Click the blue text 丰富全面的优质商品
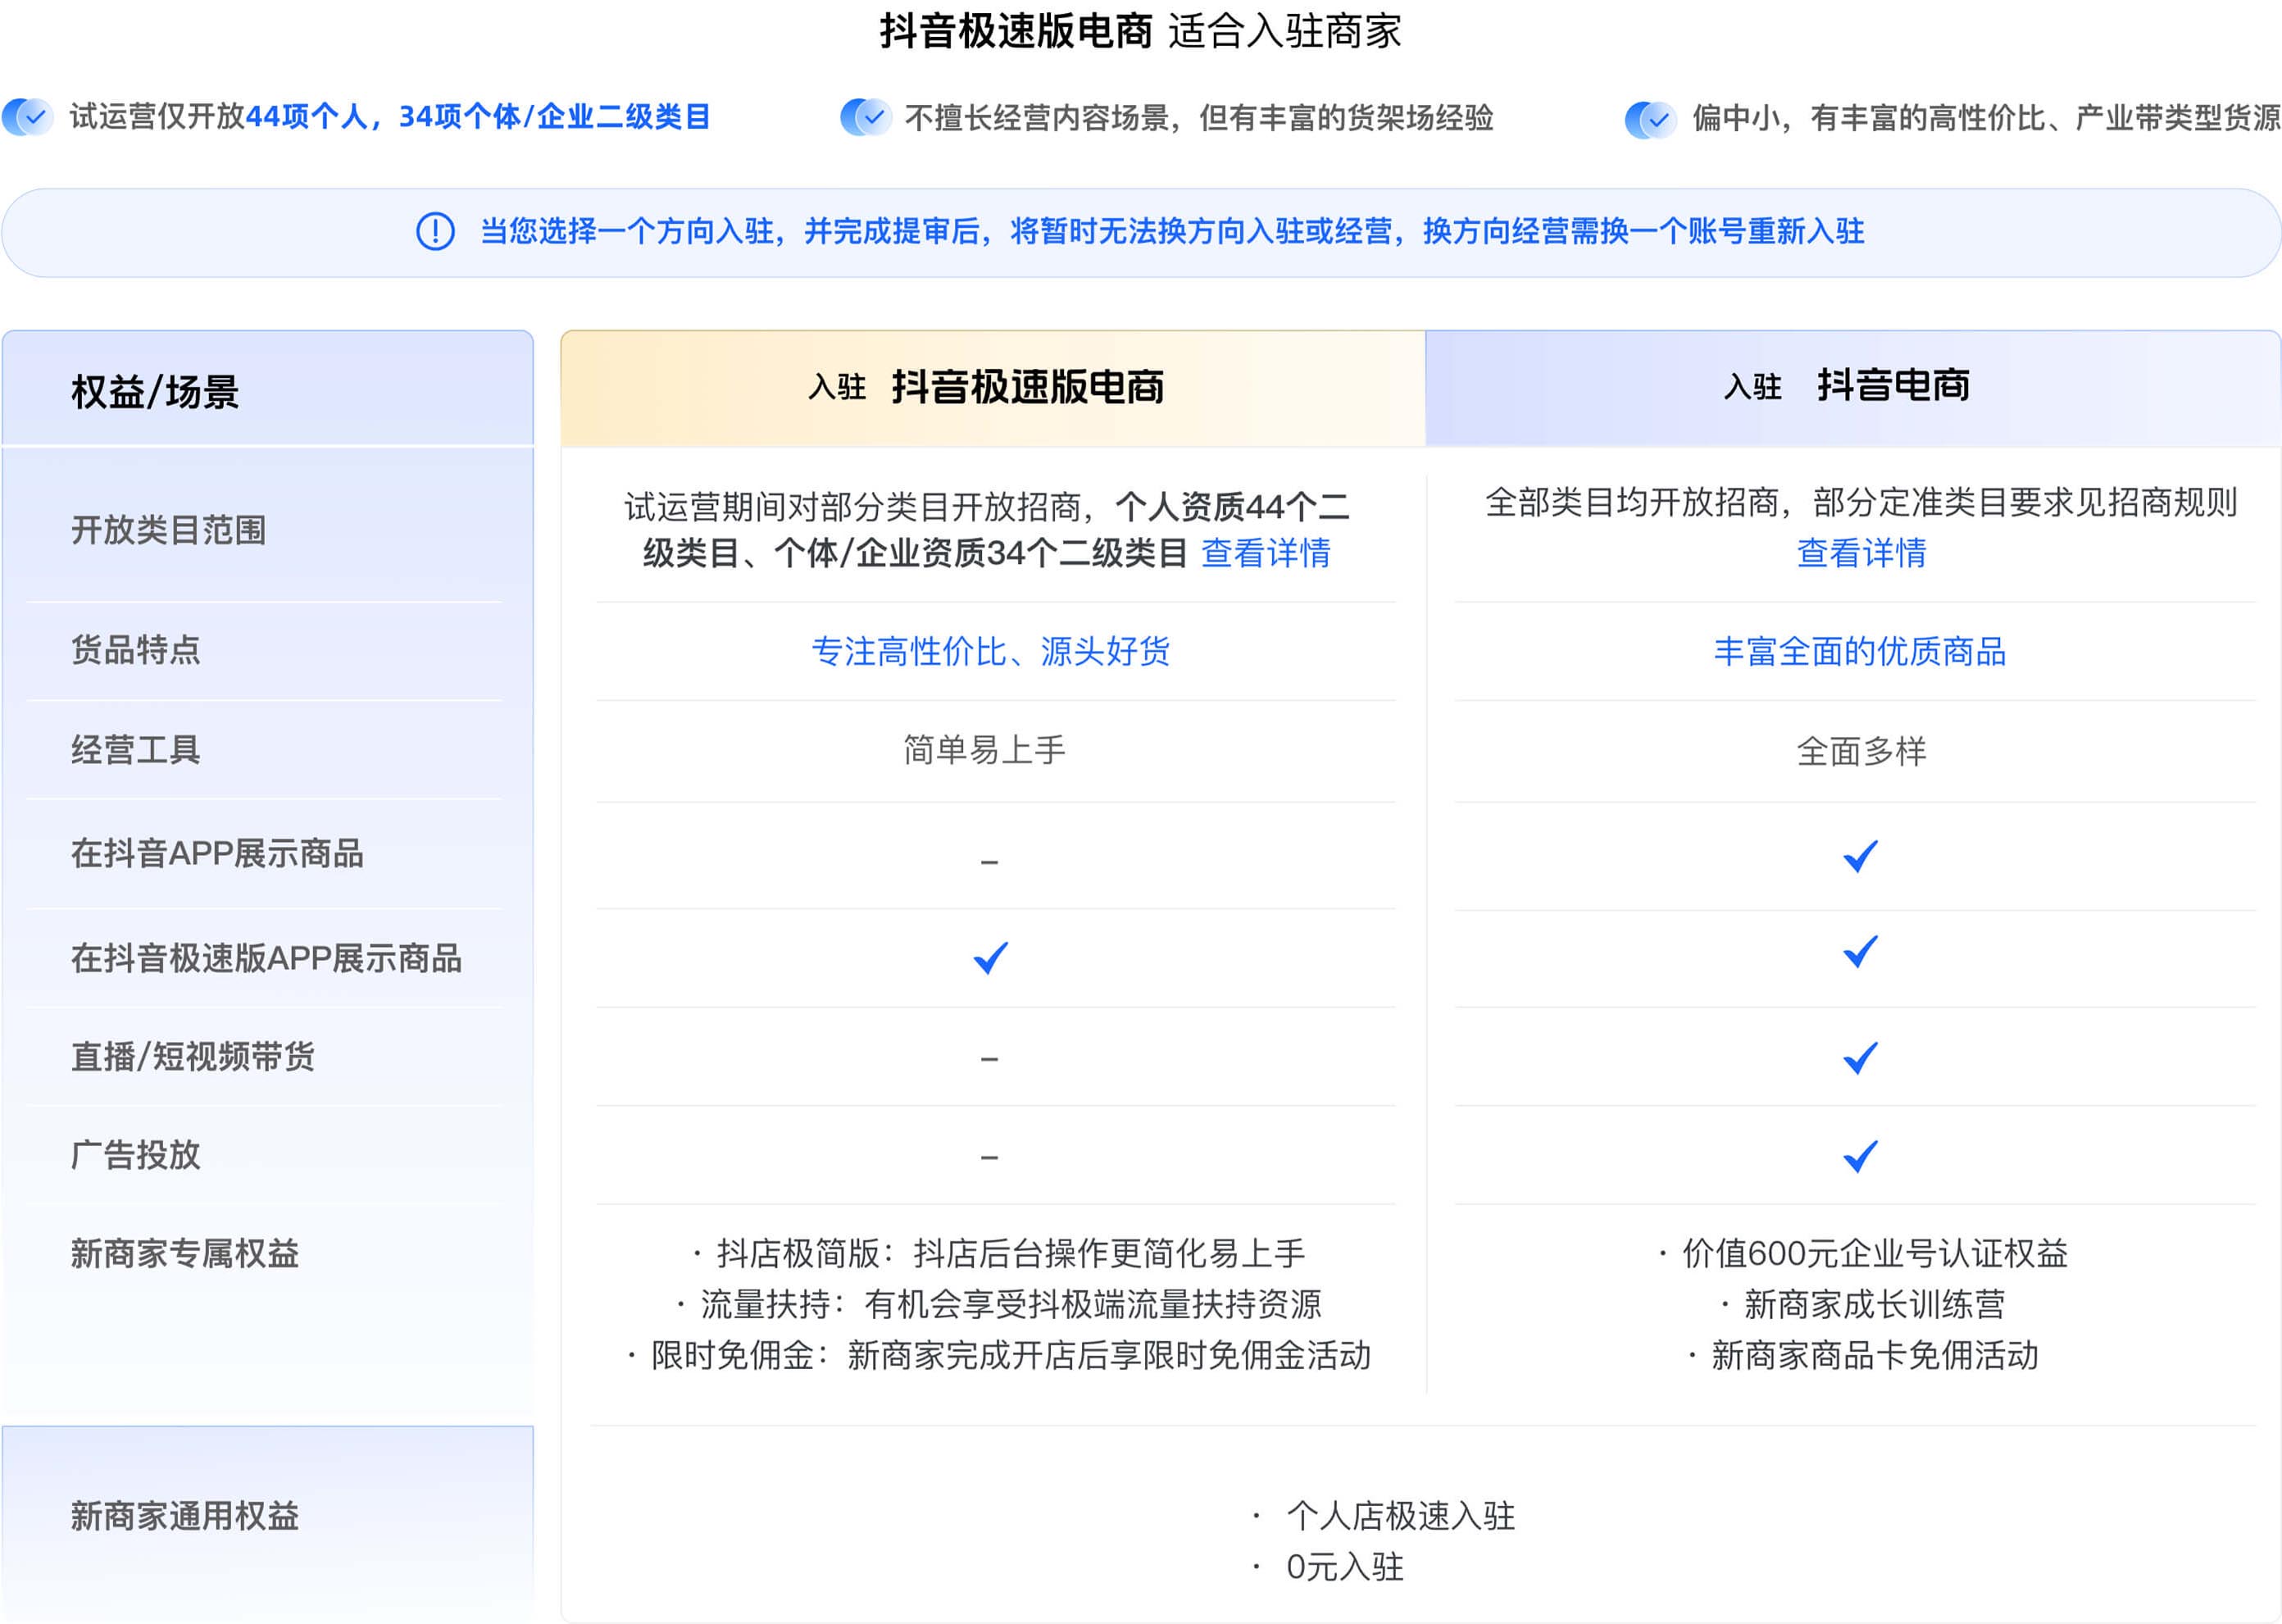Image resolution: width=2282 pixels, height=1624 pixels. click(1860, 651)
